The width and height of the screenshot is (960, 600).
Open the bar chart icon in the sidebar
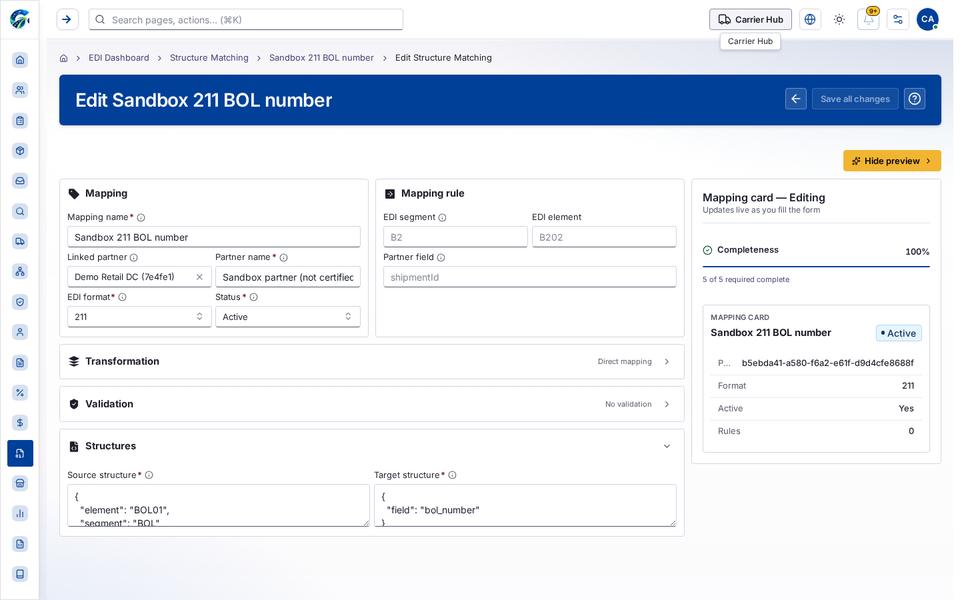[20, 513]
